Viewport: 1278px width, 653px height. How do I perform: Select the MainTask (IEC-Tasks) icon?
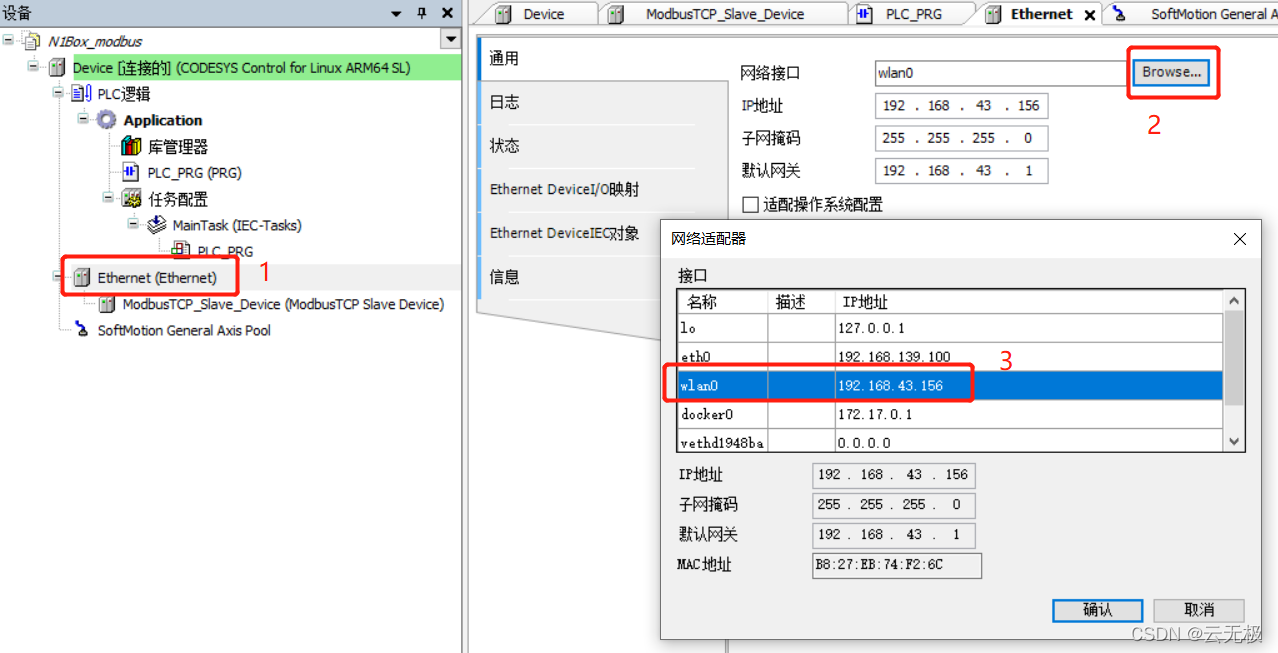pyautogui.click(x=157, y=225)
